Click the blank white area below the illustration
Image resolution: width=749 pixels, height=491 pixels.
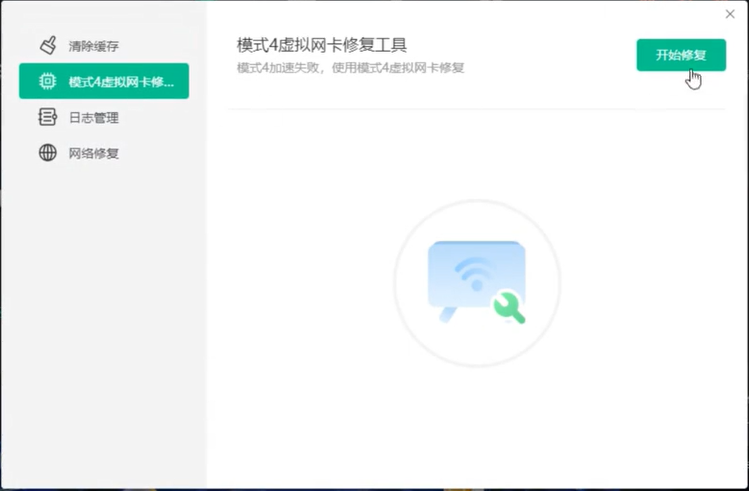[476, 420]
